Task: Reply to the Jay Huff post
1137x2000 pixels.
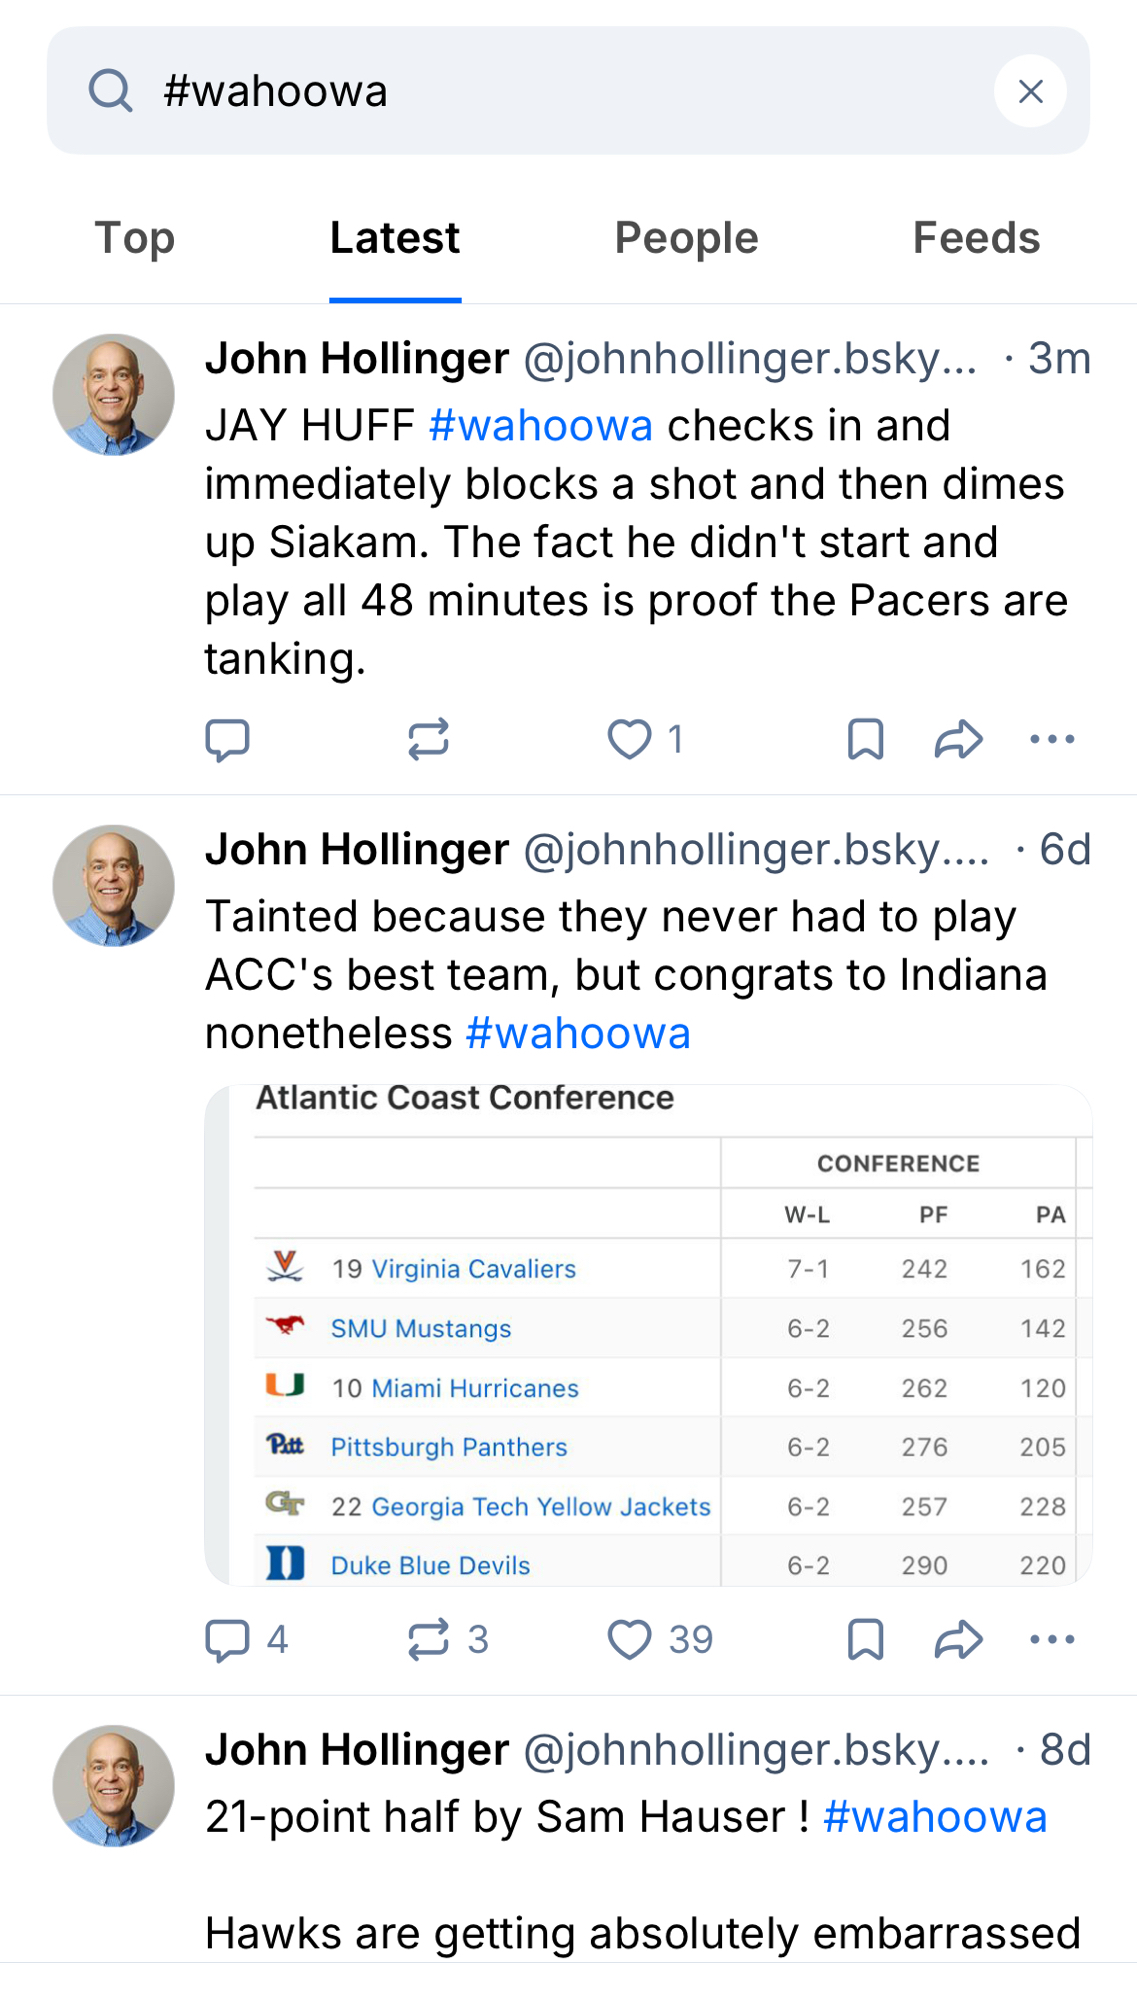Action: [x=227, y=740]
